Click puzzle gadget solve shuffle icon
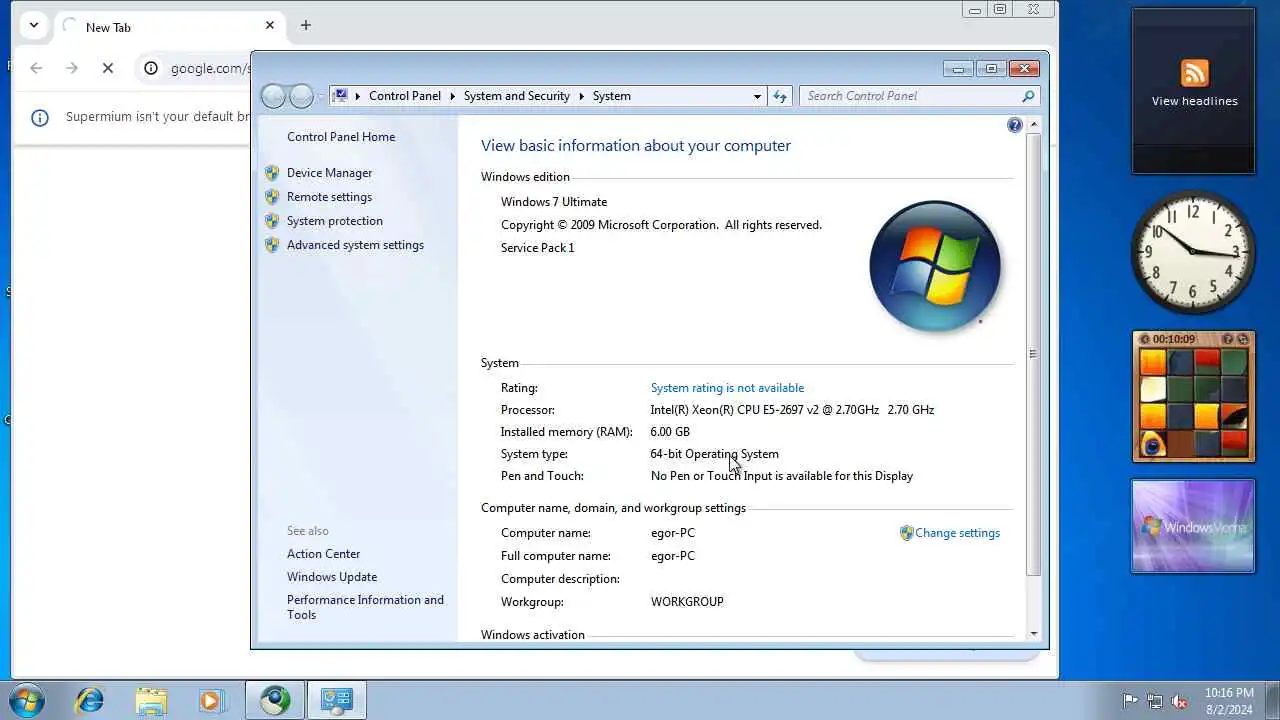The width and height of the screenshot is (1280, 720). coord(1243,339)
